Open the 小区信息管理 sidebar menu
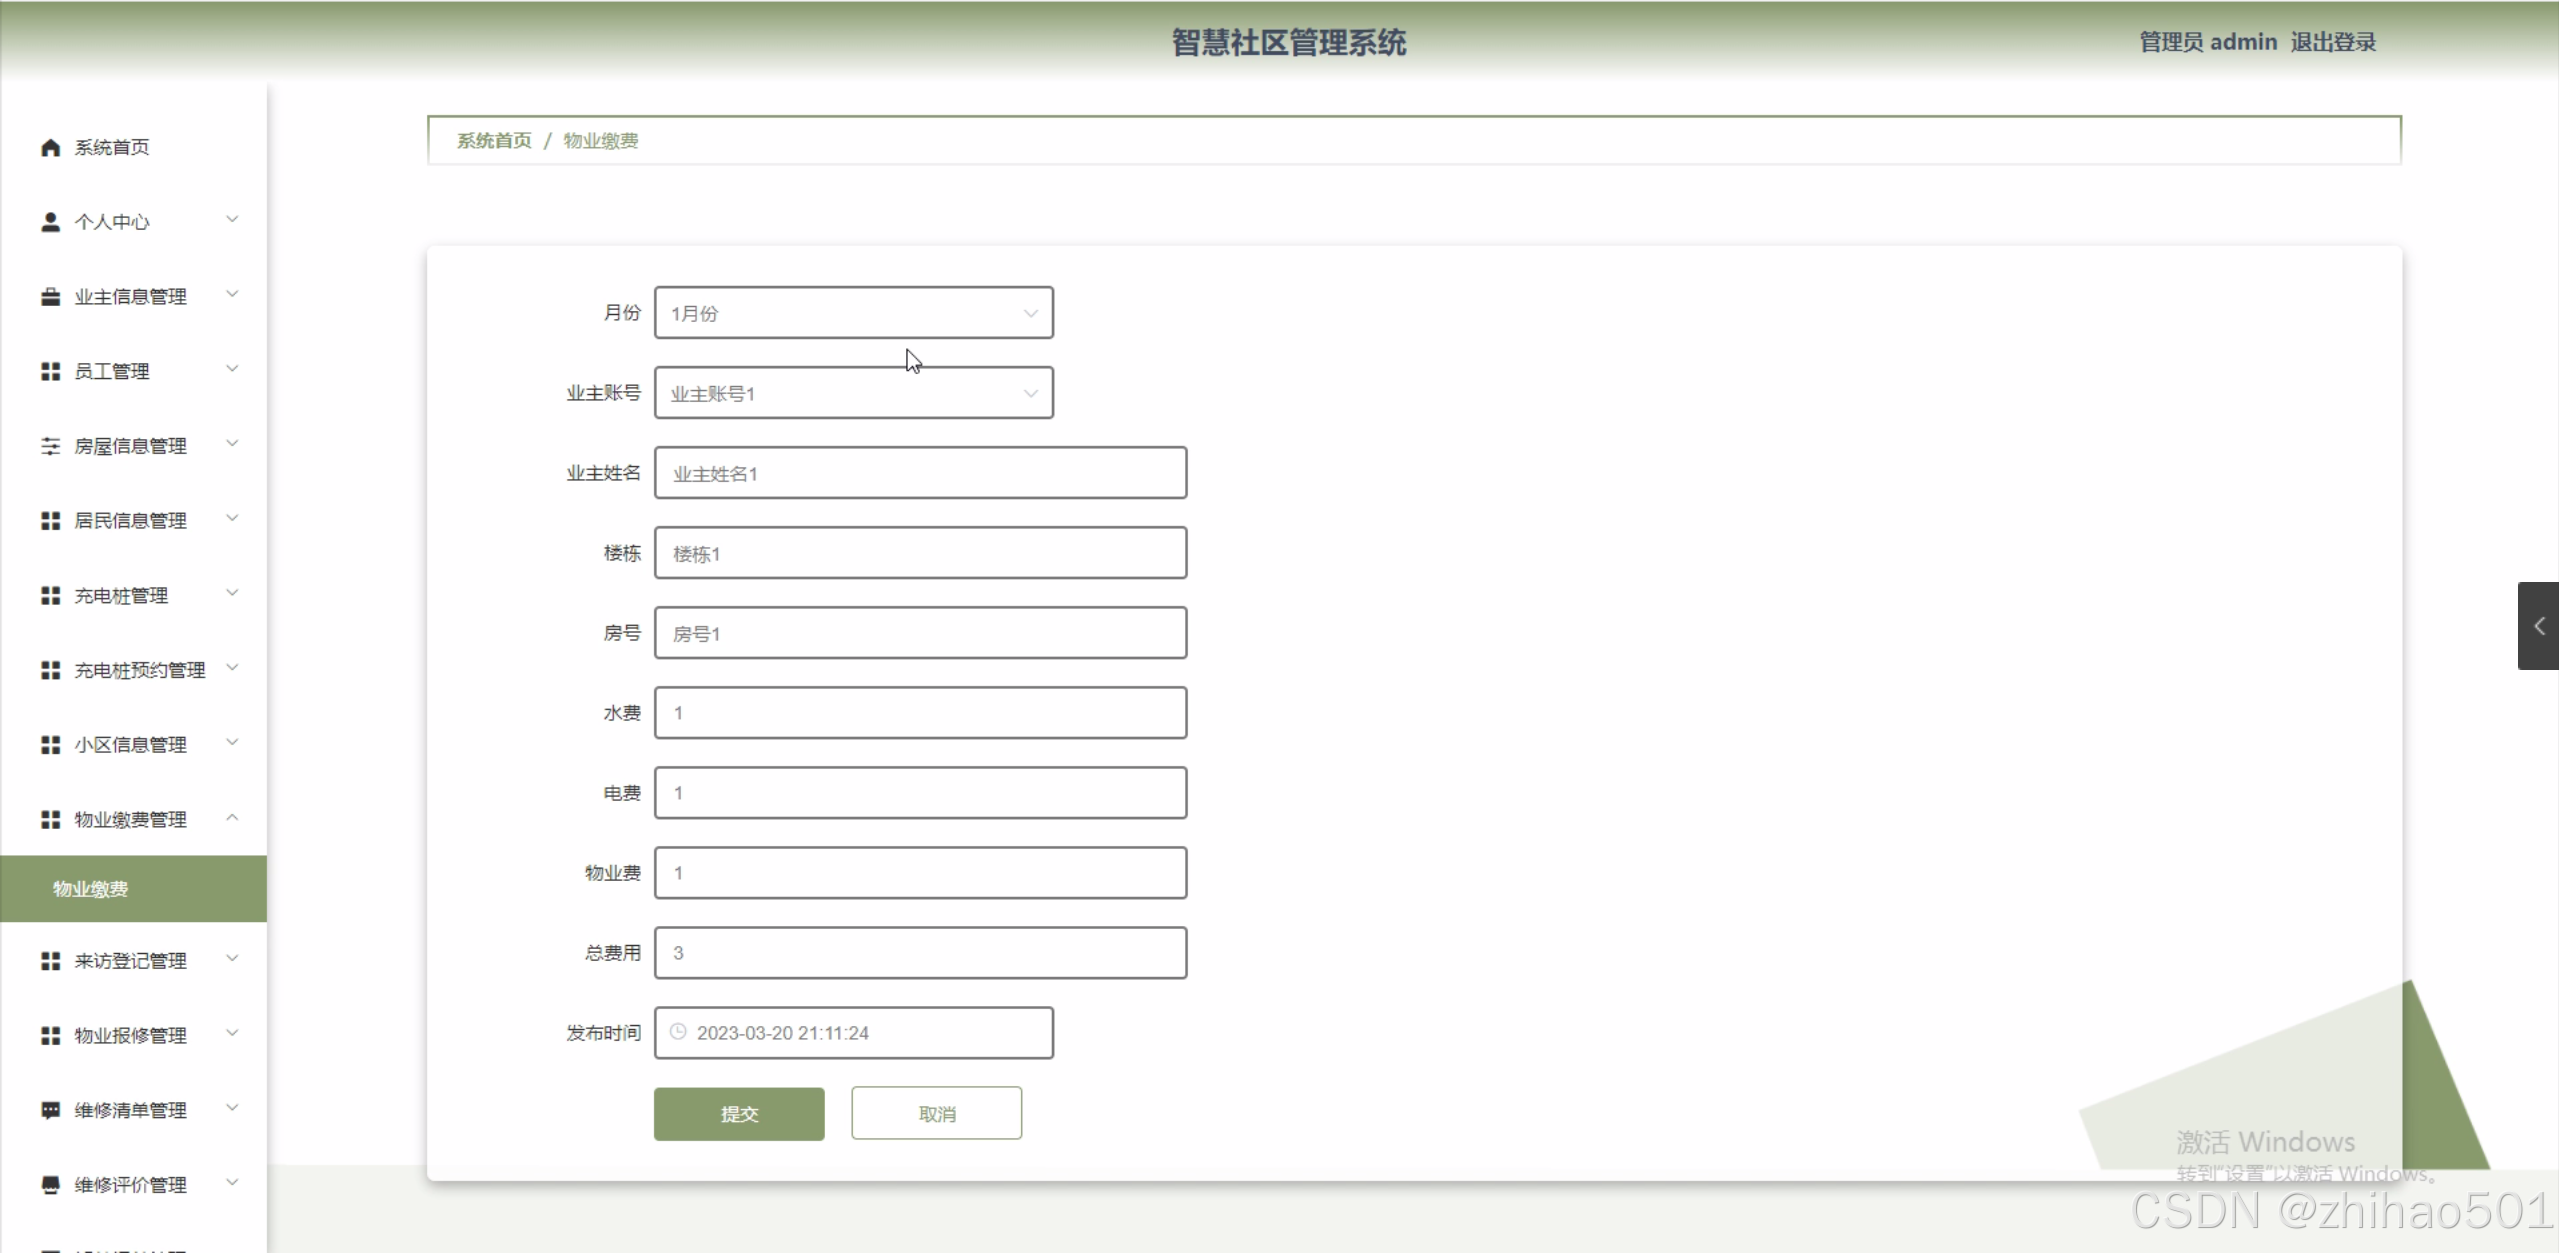Viewport: 2559px width, 1253px height. 130,745
